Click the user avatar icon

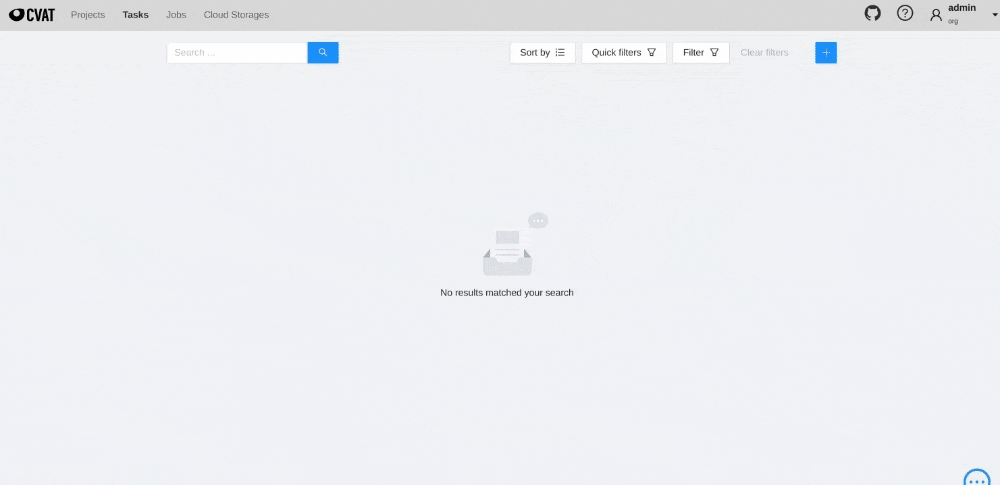click(936, 15)
